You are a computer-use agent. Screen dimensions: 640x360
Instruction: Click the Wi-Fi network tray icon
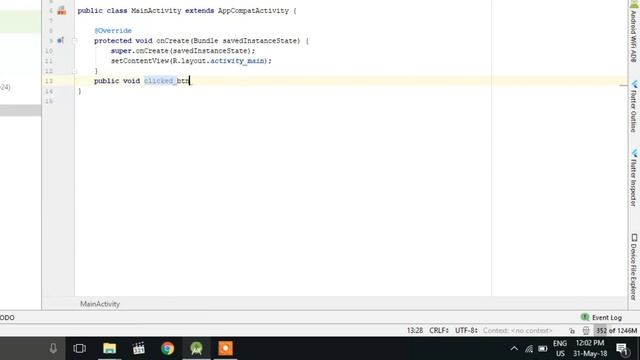point(529,349)
